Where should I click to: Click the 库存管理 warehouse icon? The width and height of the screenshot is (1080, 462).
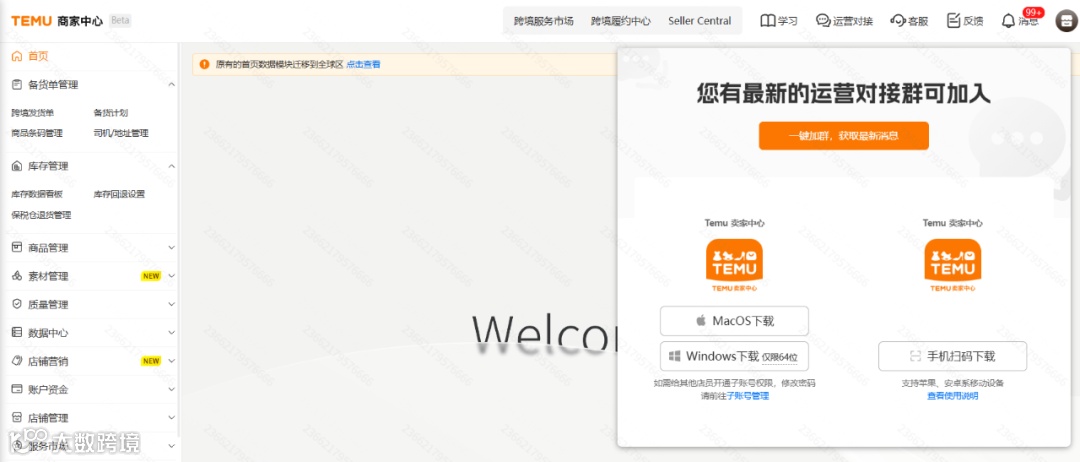(17, 166)
